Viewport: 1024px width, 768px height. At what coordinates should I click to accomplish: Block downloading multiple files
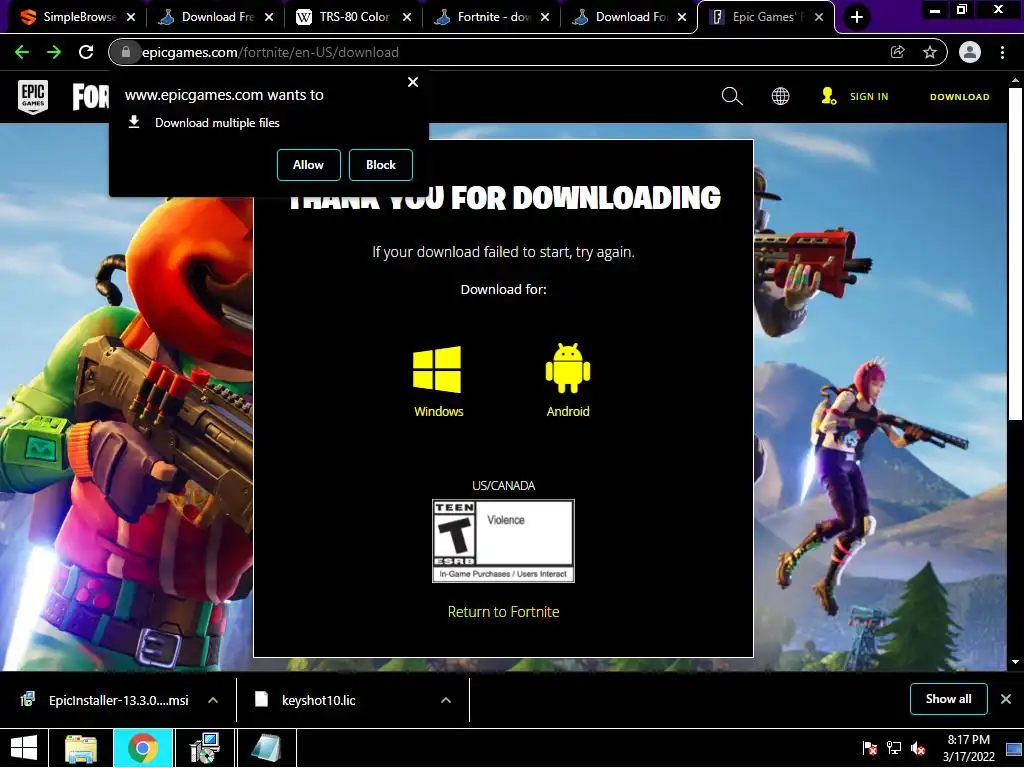coord(381,165)
